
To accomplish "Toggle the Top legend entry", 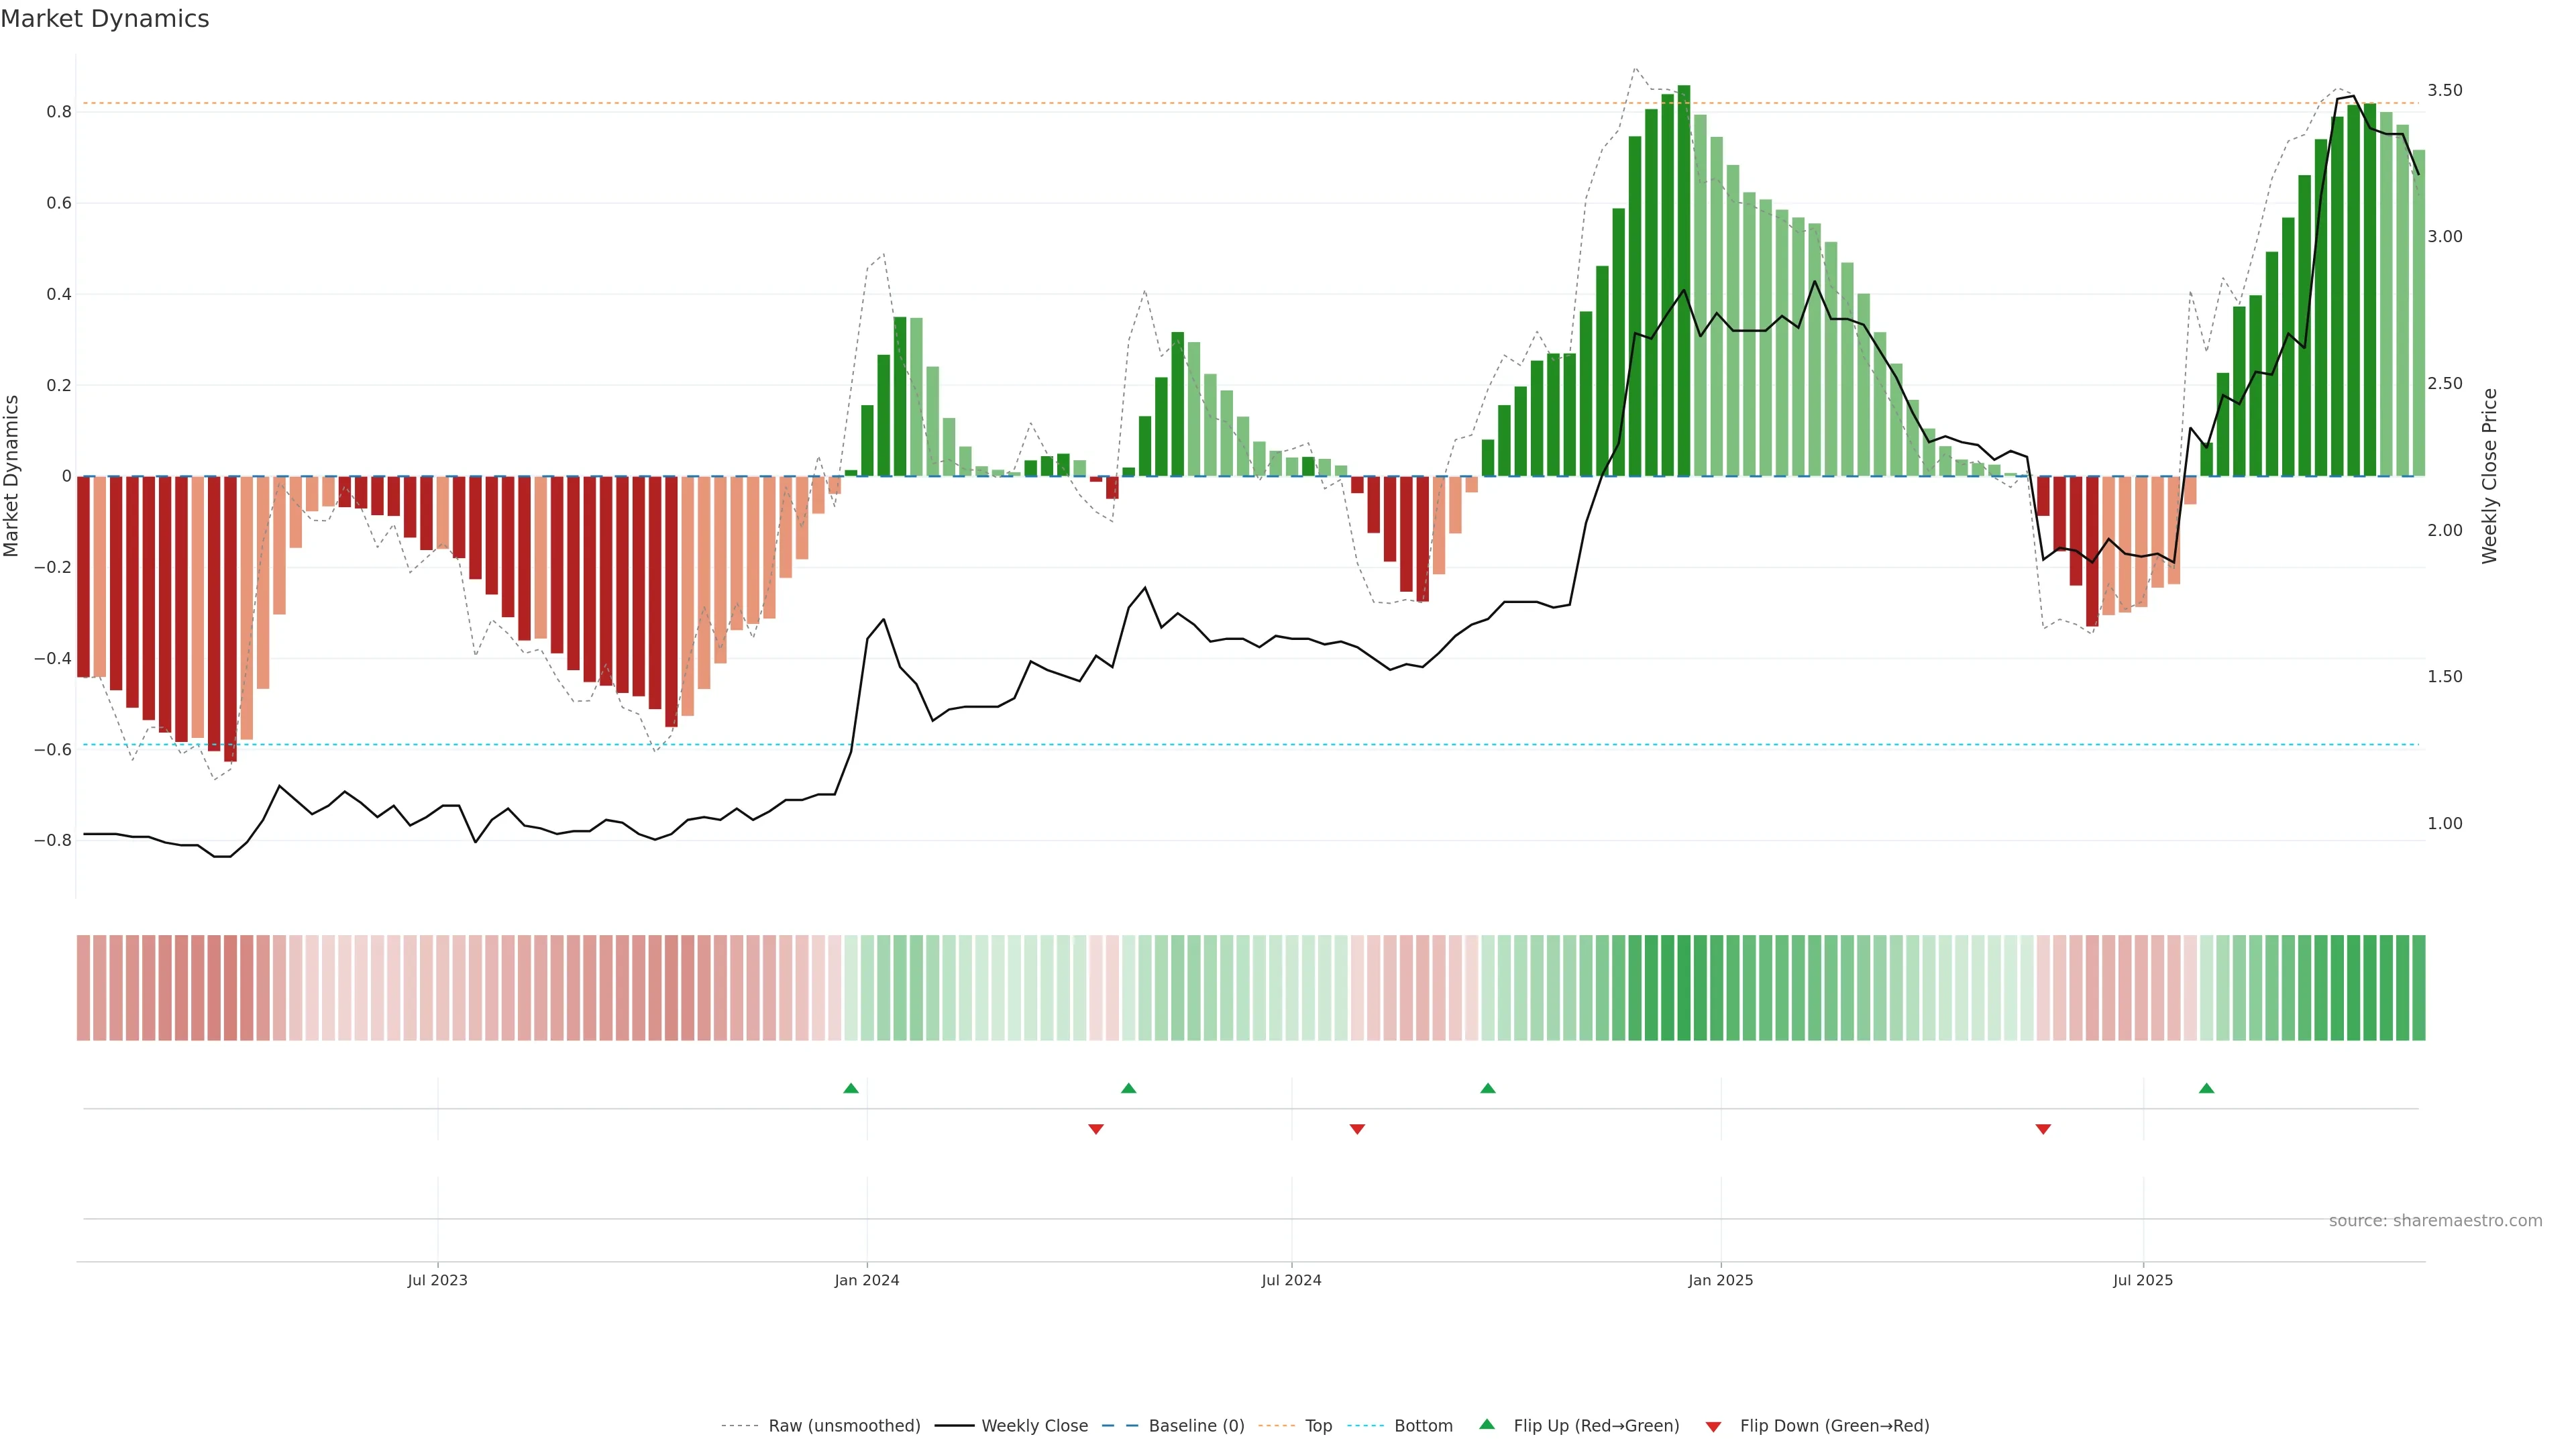I will point(1318,1426).
